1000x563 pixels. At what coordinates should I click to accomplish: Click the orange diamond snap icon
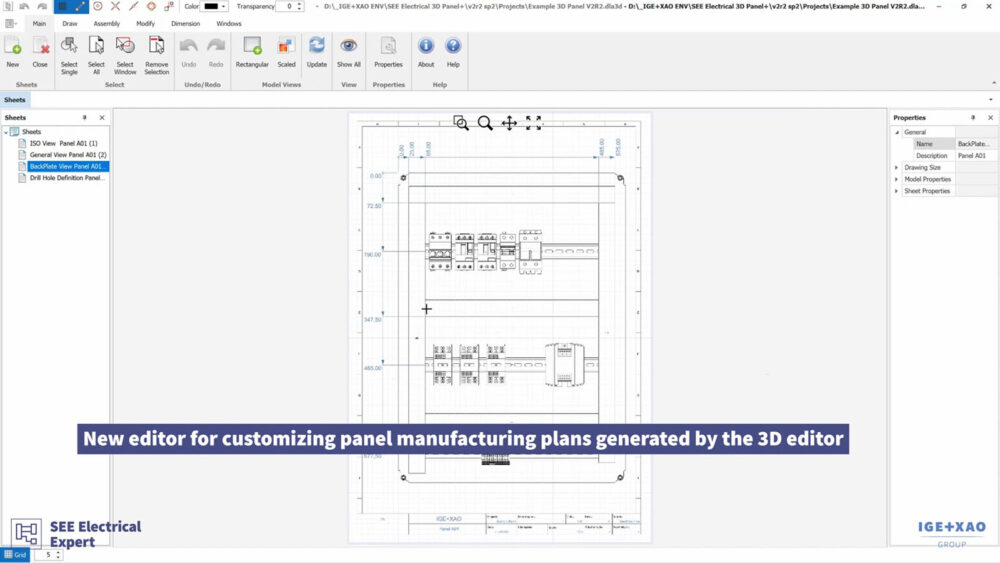point(151,6)
